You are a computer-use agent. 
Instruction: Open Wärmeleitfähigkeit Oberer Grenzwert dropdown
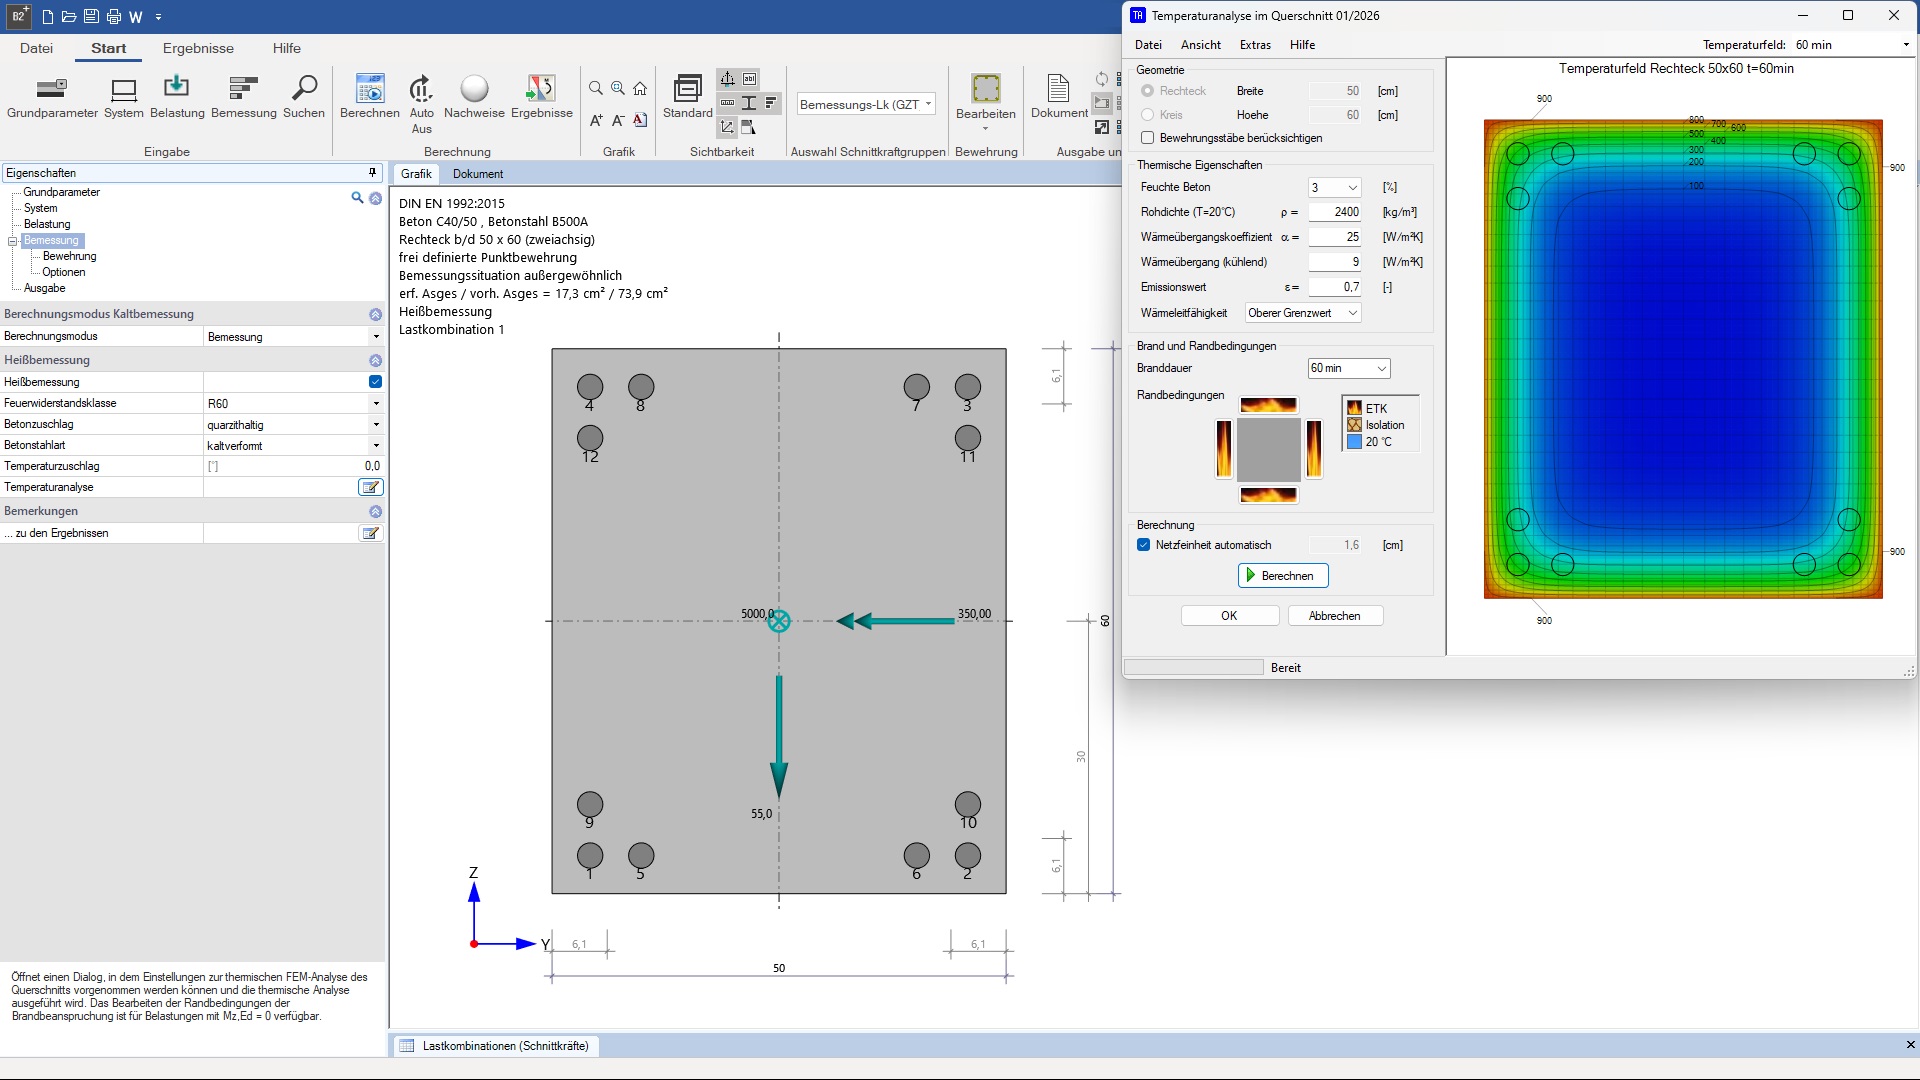(1302, 313)
